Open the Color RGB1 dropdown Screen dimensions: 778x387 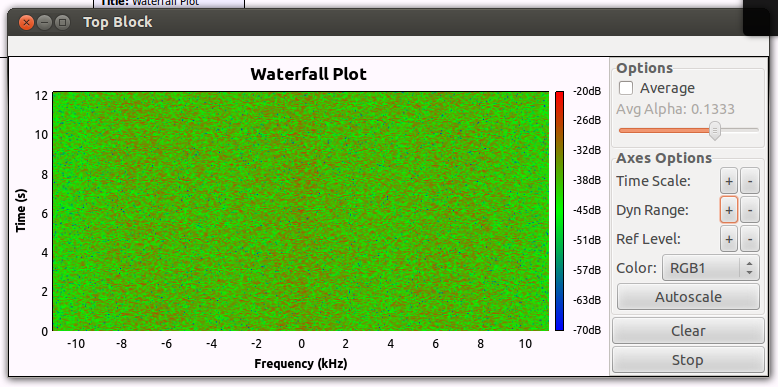tap(711, 268)
